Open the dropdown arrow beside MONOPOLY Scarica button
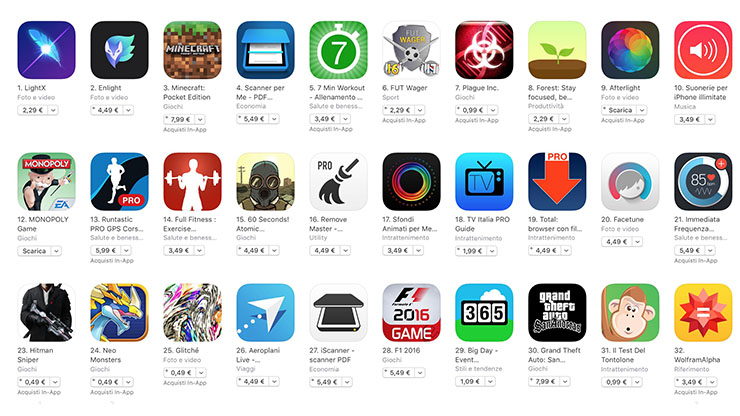 coord(56,251)
